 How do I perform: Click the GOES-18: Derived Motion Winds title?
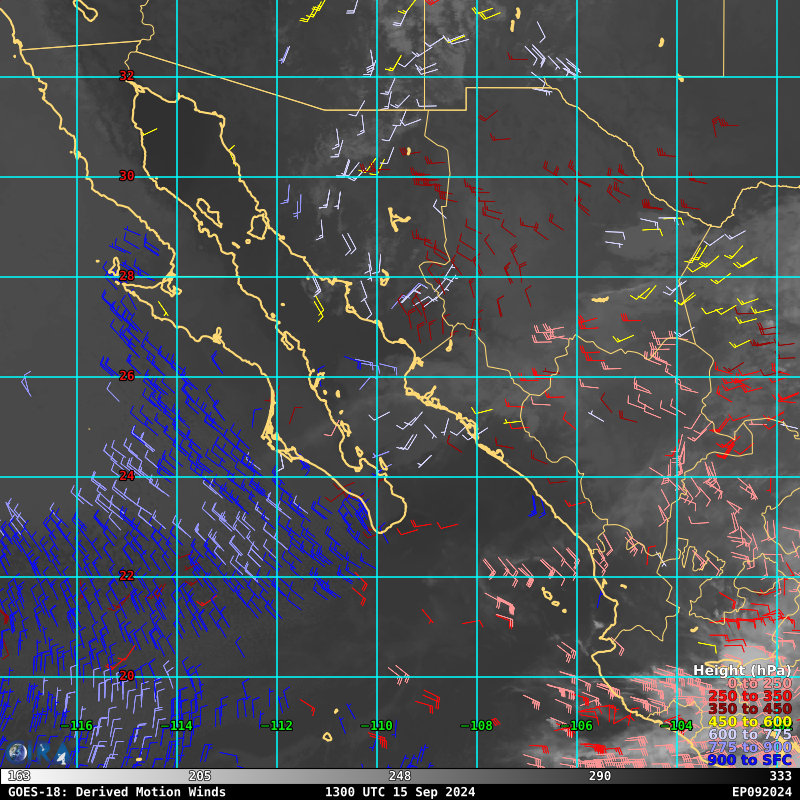tap(117, 792)
